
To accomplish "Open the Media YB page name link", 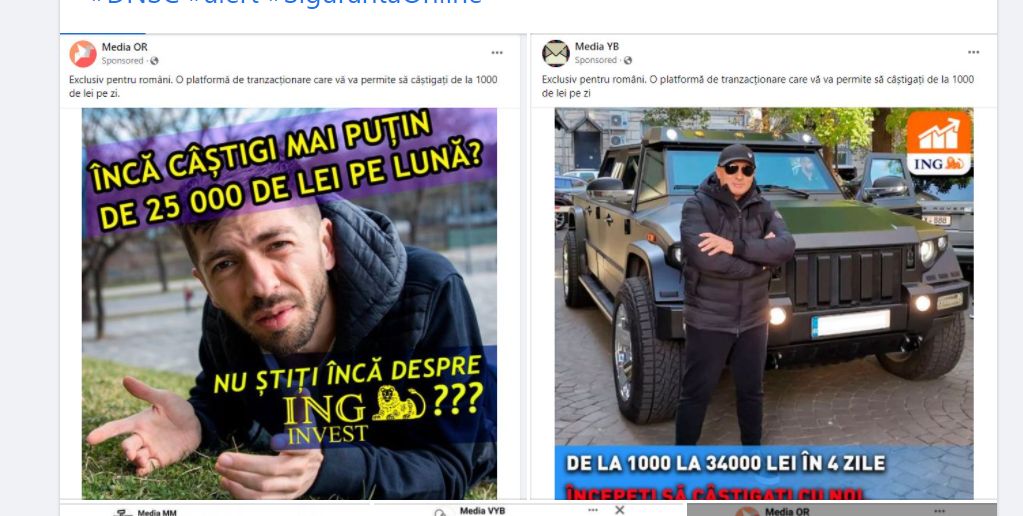I will [x=597, y=46].
